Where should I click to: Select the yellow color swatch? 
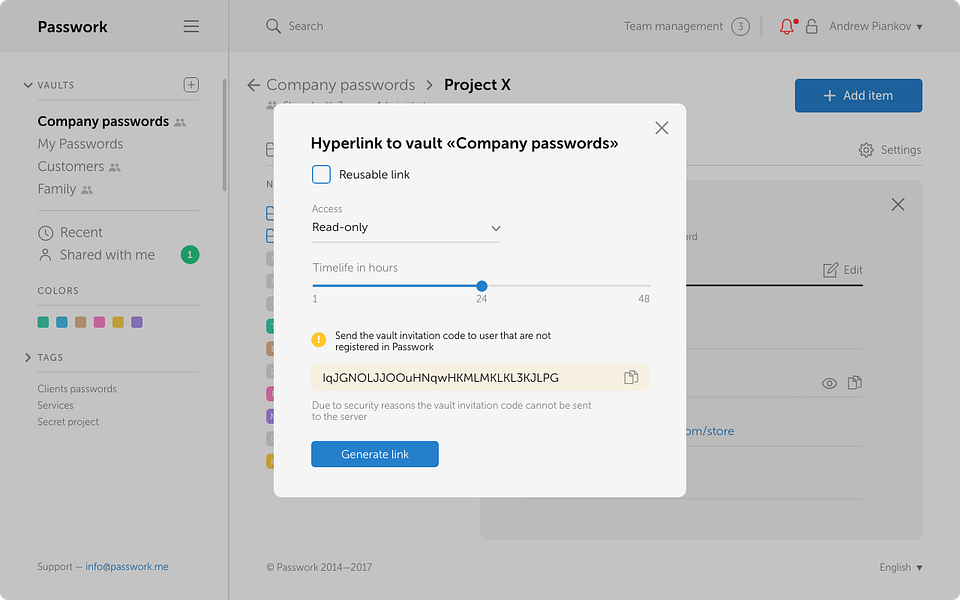click(x=118, y=322)
